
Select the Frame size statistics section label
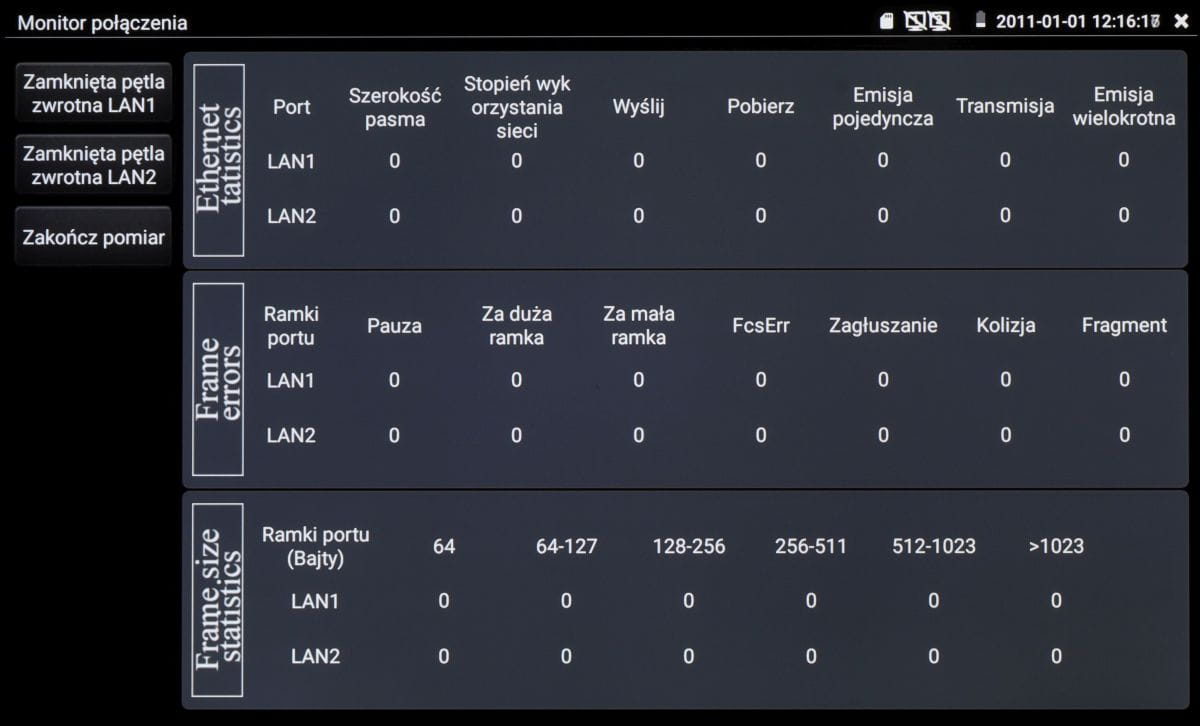click(x=219, y=598)
